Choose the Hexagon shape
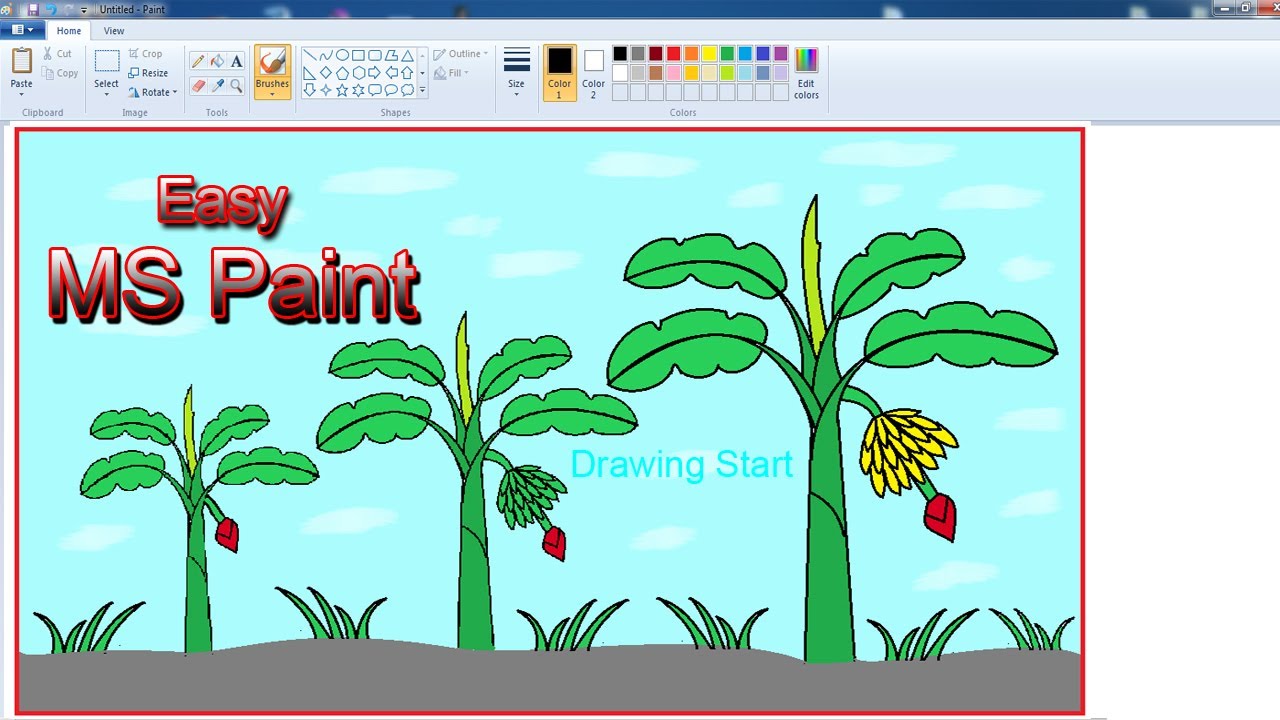The width and height of the screenshot is (1280, 720). [x=358, y=73]
